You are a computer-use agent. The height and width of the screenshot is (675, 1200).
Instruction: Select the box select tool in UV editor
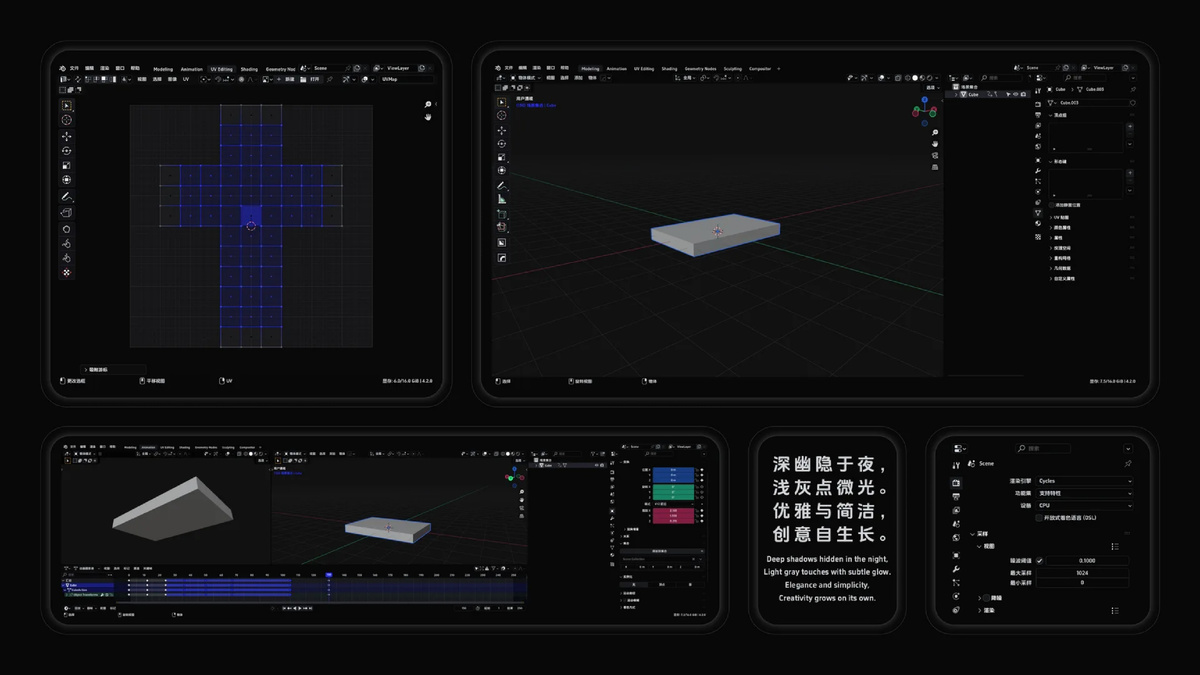point(67,106)
